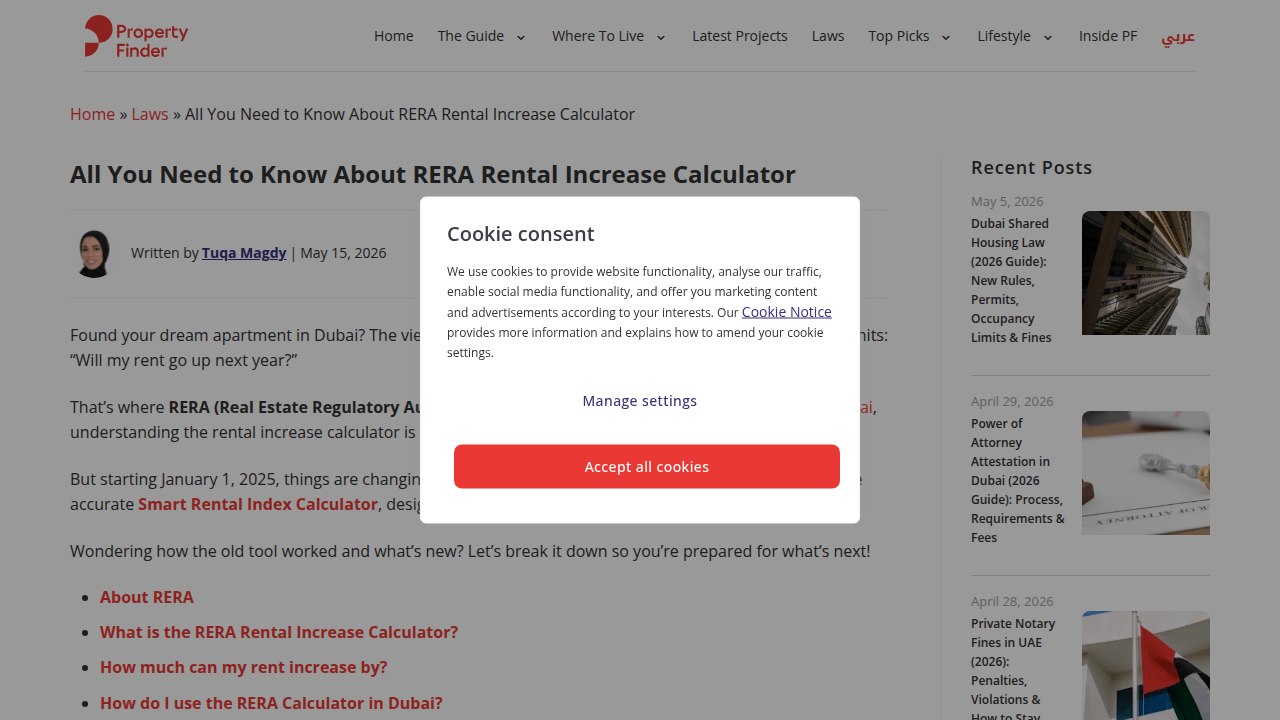Viewport: 1280px width, 720px height.
Task: Jump to What is the RERA Rental Increase Calculator
Action: pos(279,632)
